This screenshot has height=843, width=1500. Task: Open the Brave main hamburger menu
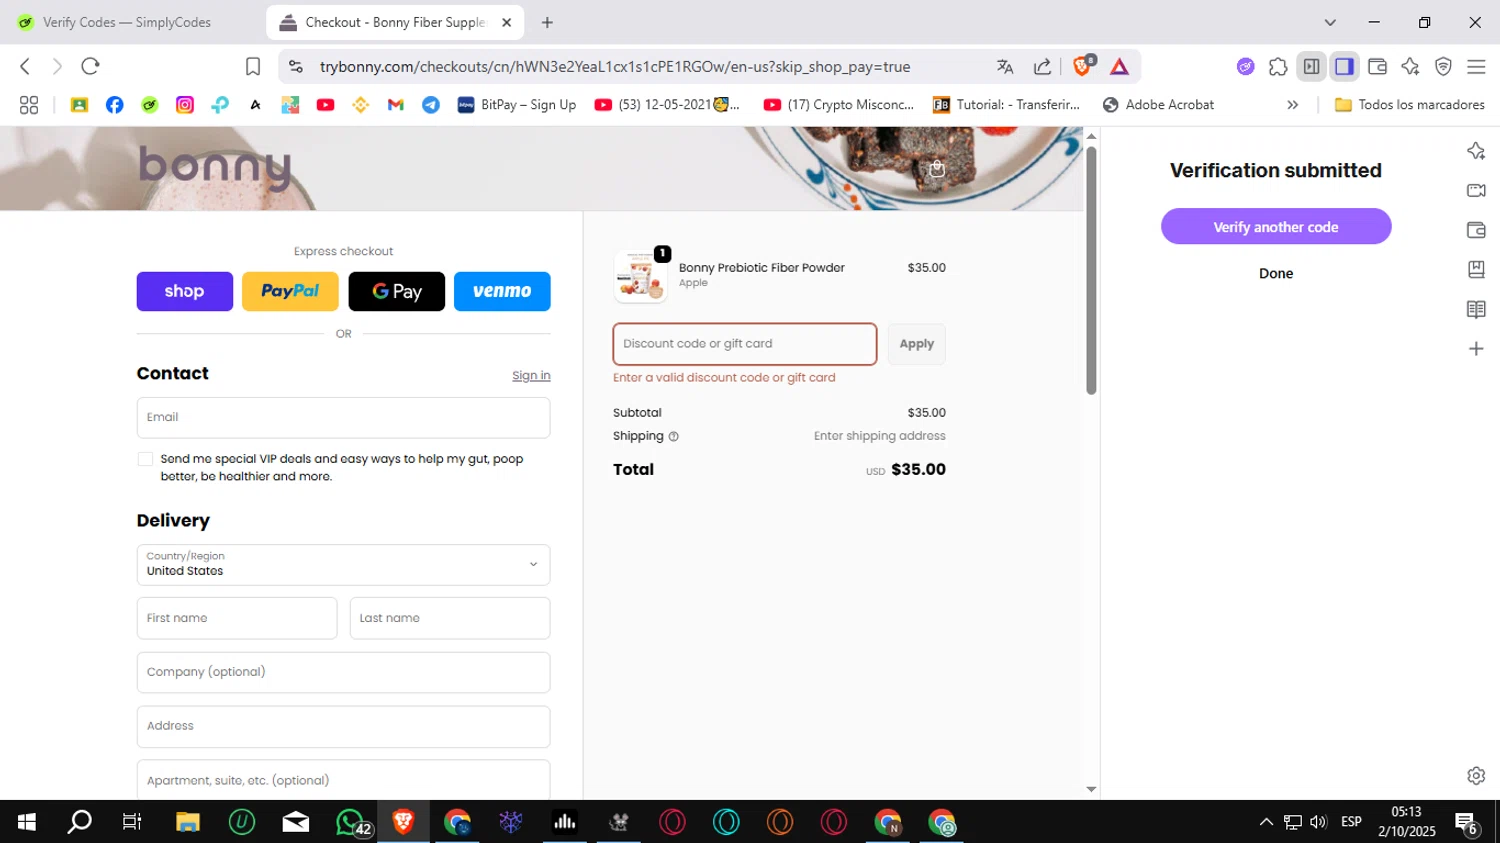click(x=1476, y=66)
